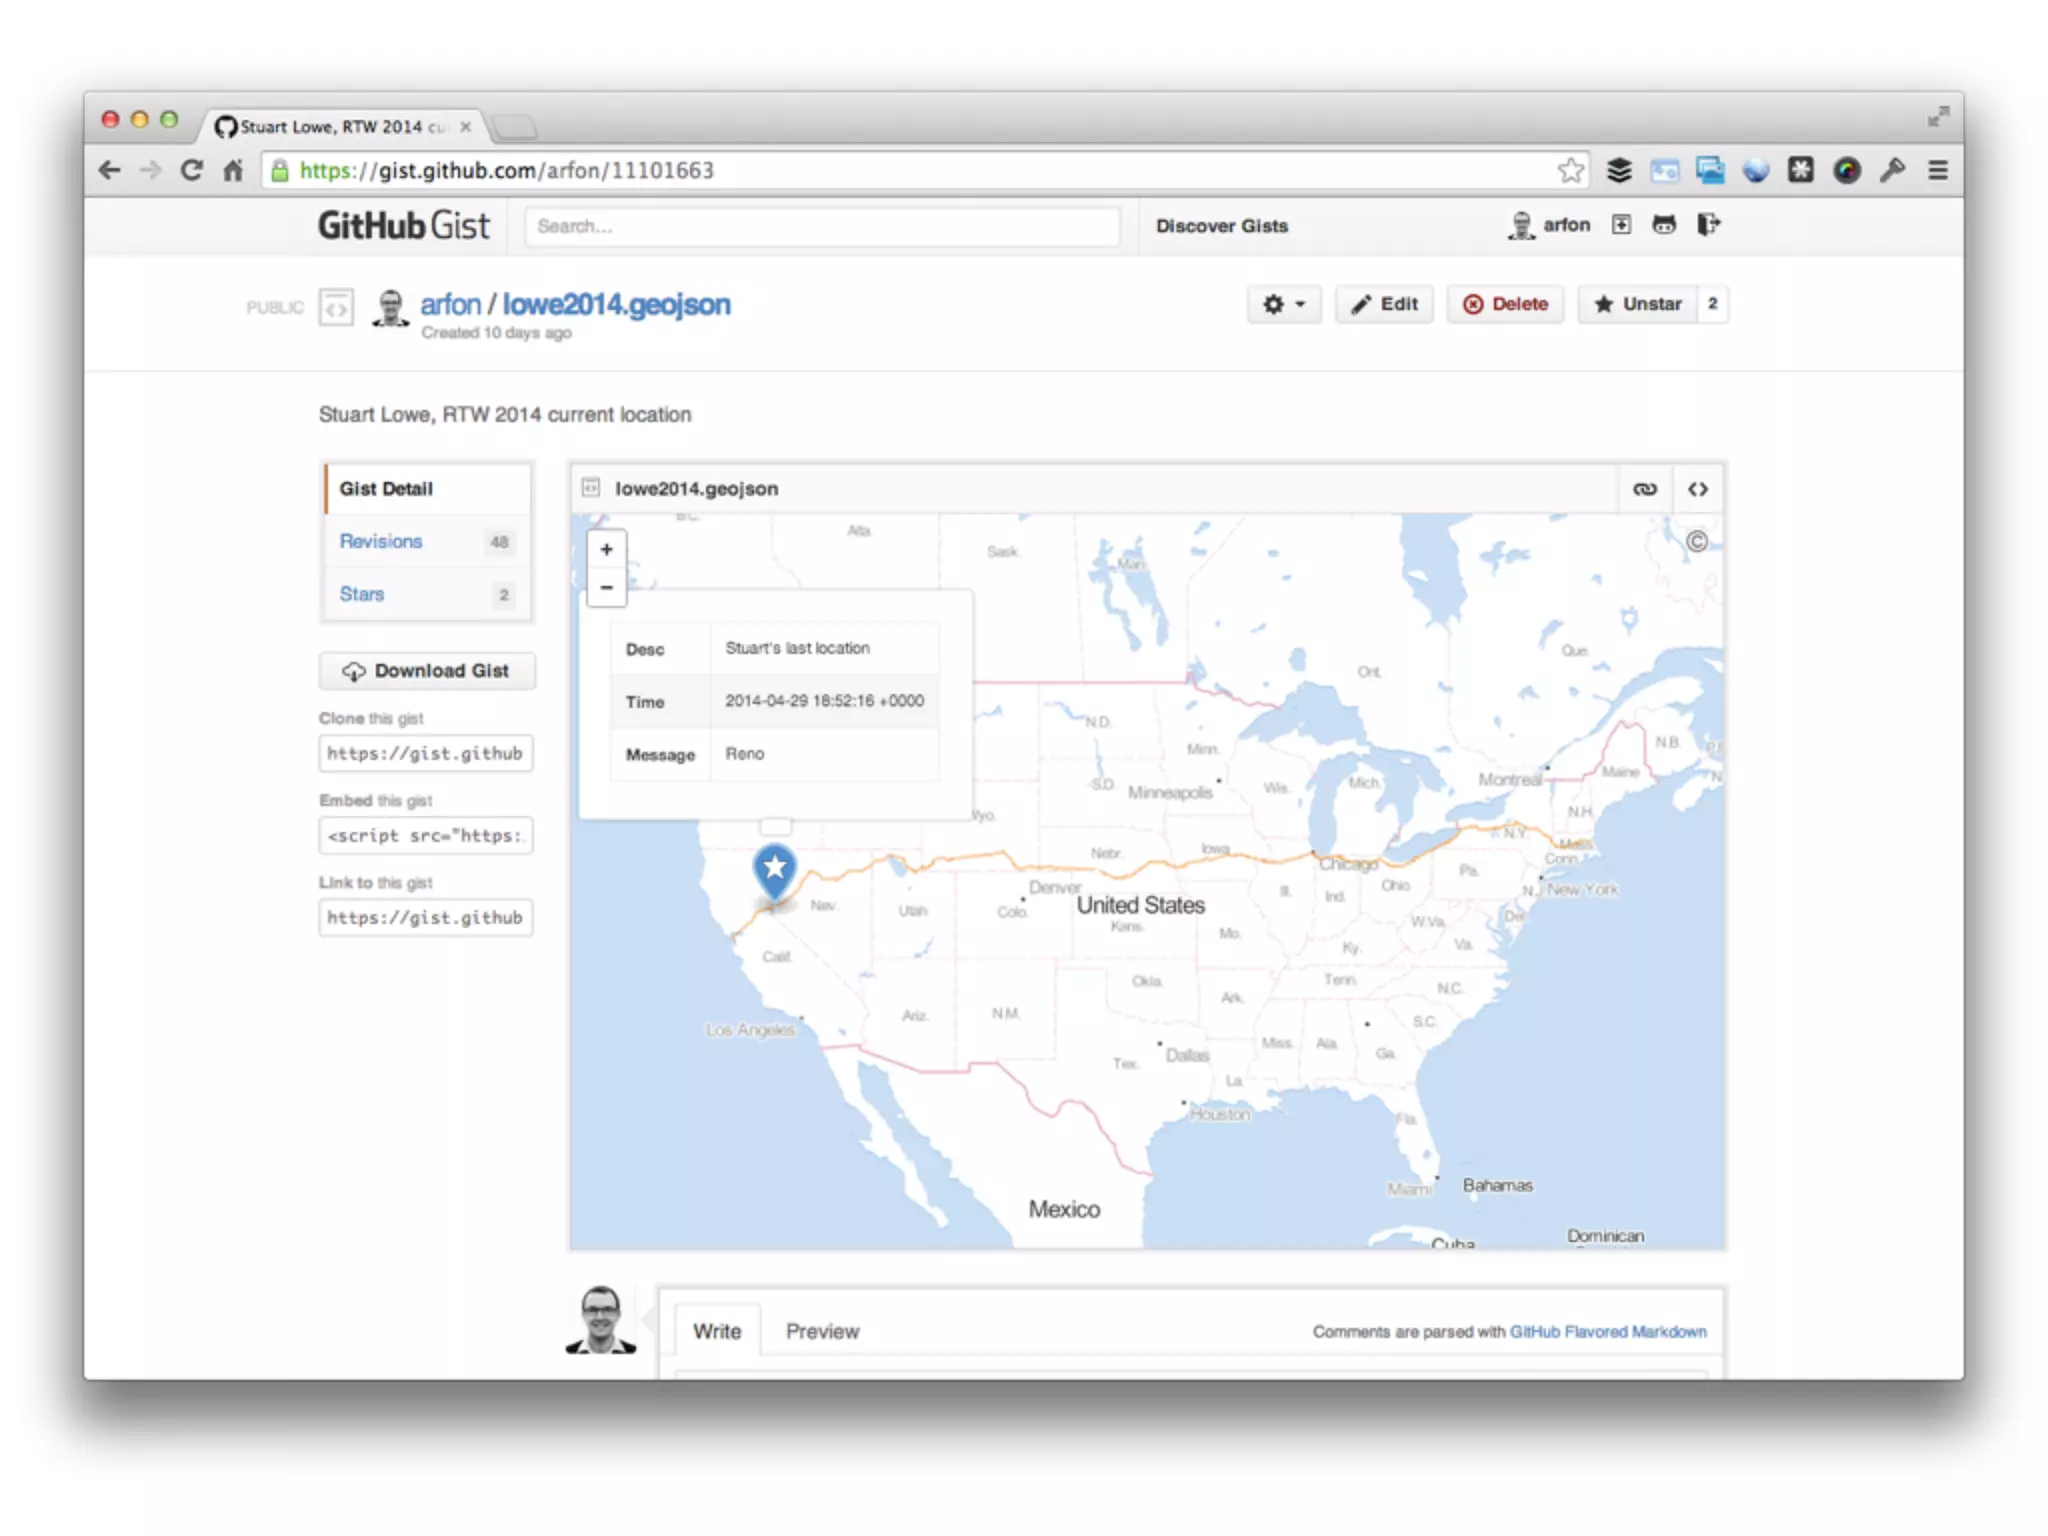
Task: Click the permalink chain icon for lowe2014.geojson
Action: click(x=1645, y=489)
